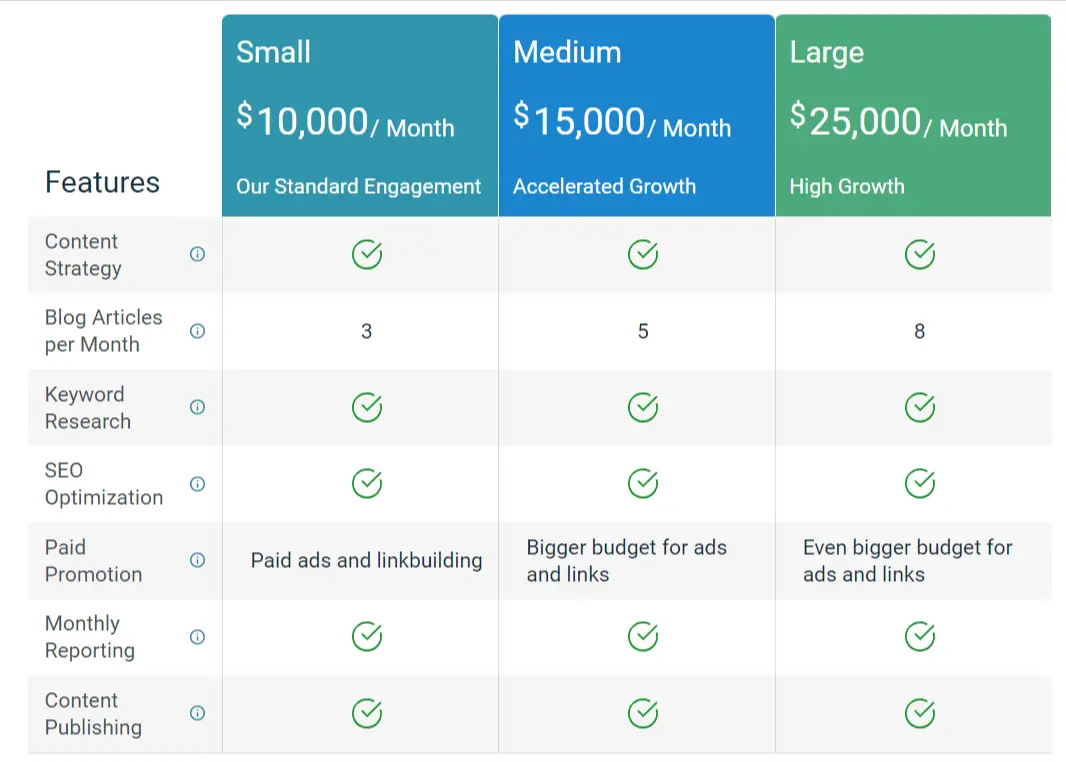Click the SEO Optimization info icon
The height and width of the screenshot is (762, 1066).
(197, 484)
